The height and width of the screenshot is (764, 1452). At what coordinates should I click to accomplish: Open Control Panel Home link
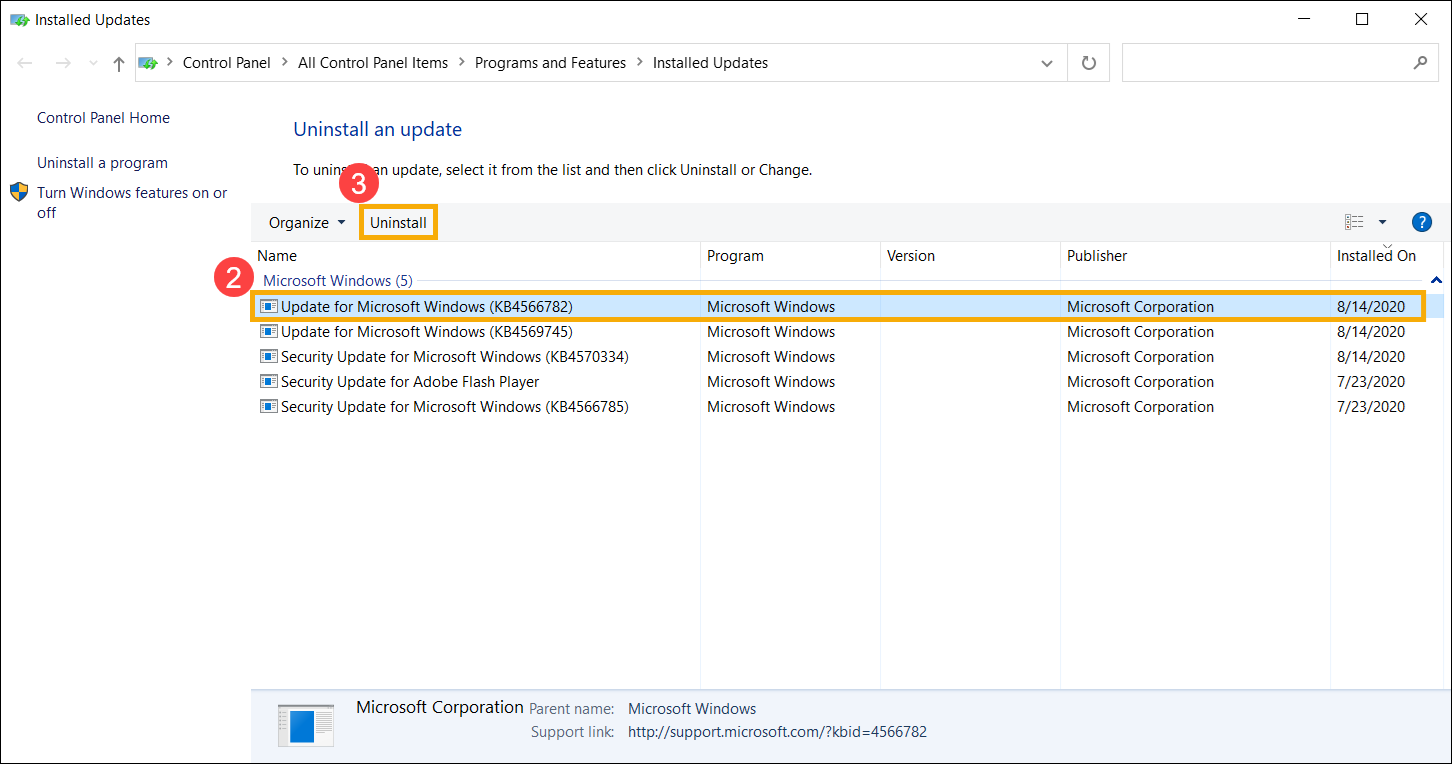pos(103,118)
